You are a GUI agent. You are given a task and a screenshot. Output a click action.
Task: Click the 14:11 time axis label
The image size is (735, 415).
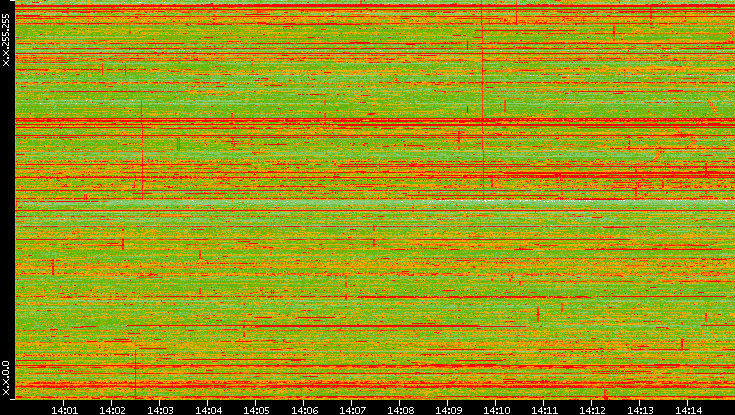click(x=544, y=410)
